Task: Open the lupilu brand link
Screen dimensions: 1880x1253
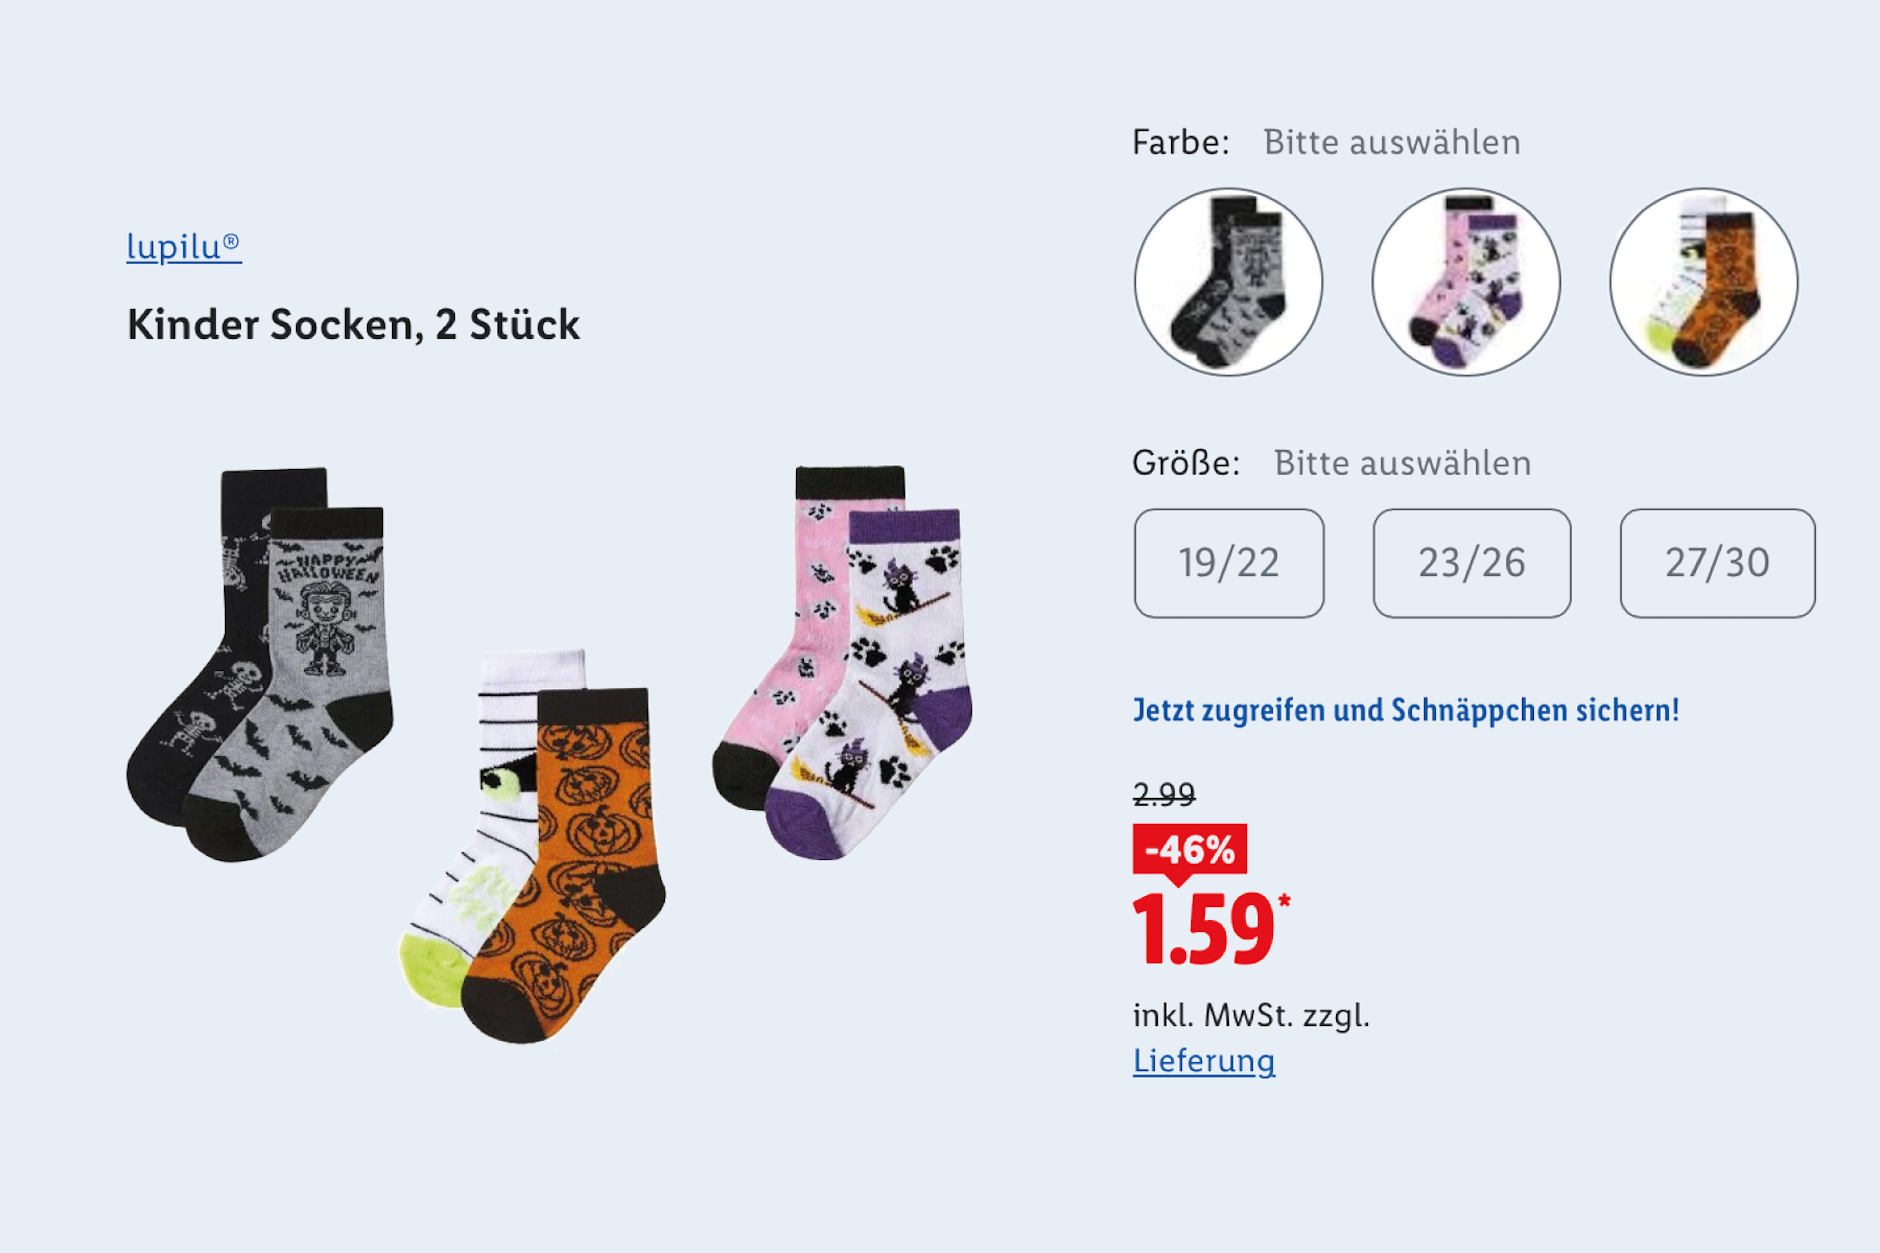Action: [184, 246]
